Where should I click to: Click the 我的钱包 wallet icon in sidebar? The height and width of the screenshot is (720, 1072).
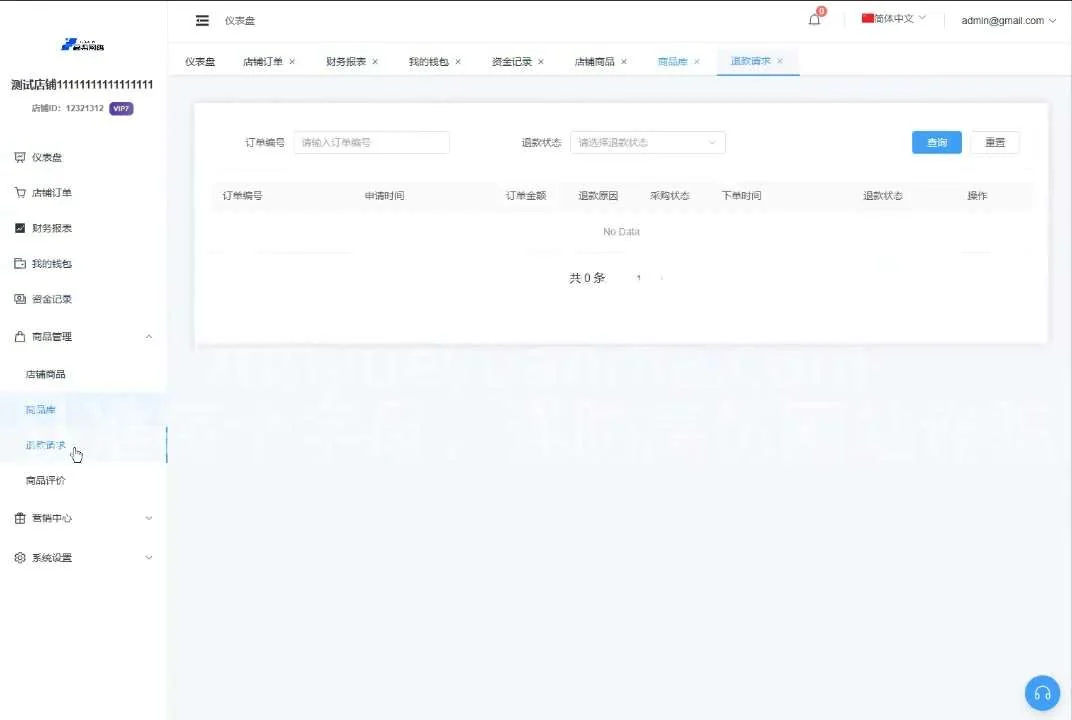pyautogui.click(x=20, y=264)
